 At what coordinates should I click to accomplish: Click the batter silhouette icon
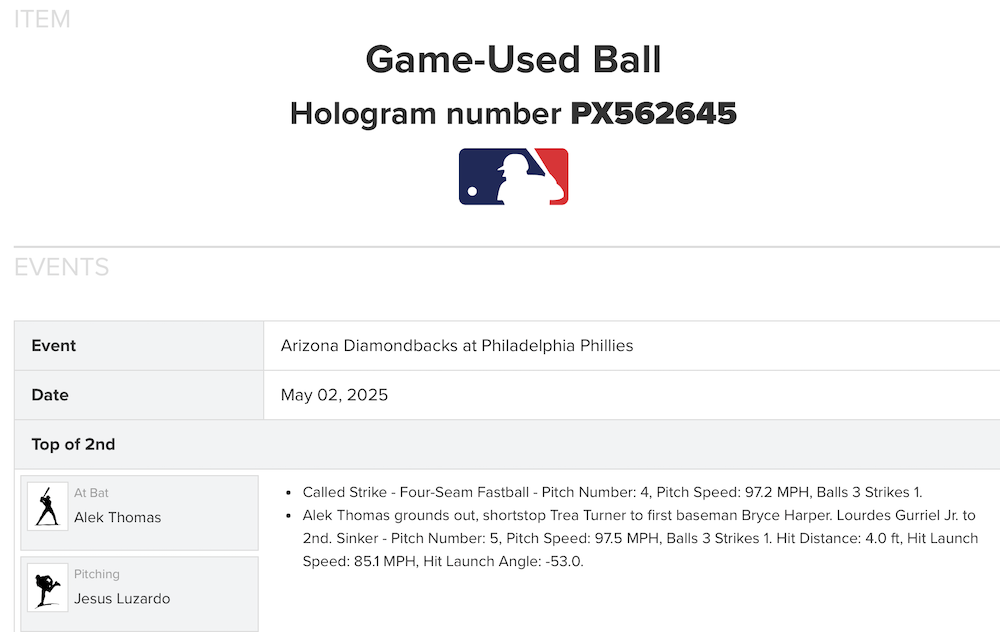coord(47,506)
